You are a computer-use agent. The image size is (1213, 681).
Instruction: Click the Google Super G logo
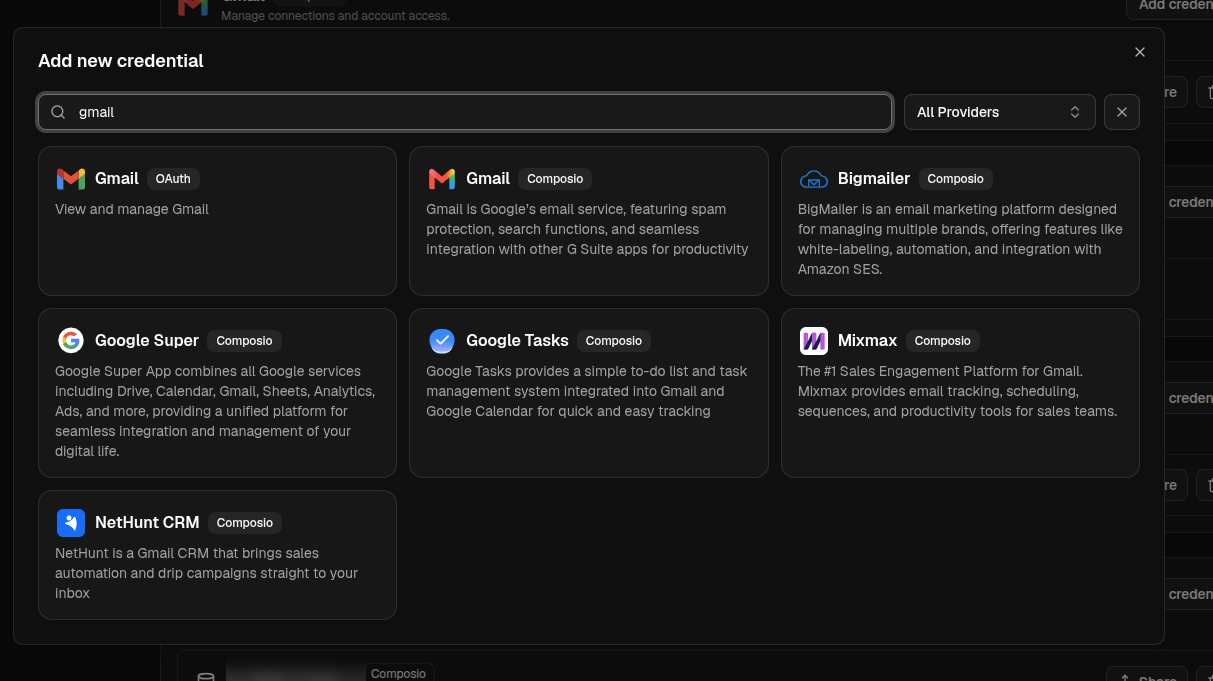[x=71, y=341]
